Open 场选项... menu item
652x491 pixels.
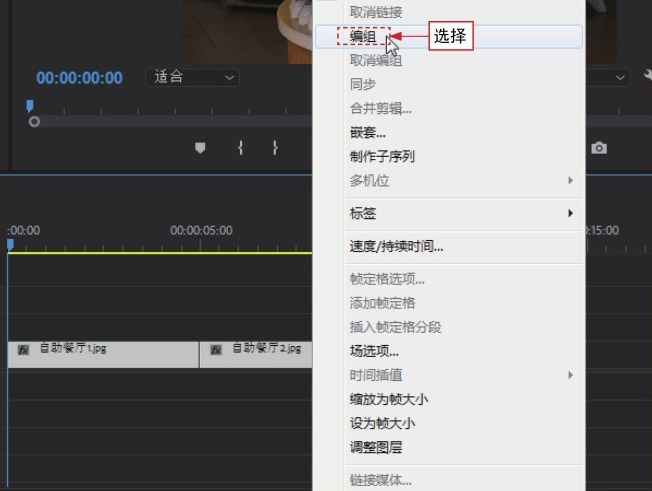[449, 351]
